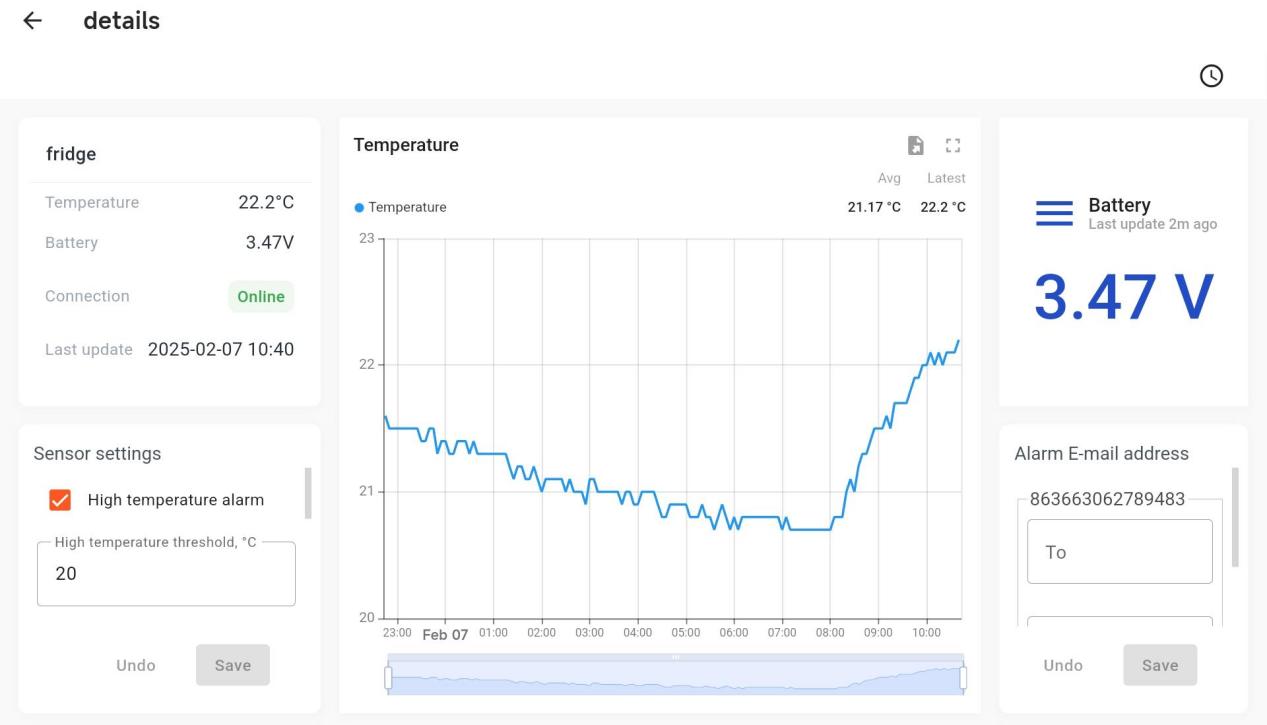Click the back arrow icon
This screenshot has width=1267, height=725.
click(x=33, y=21)
